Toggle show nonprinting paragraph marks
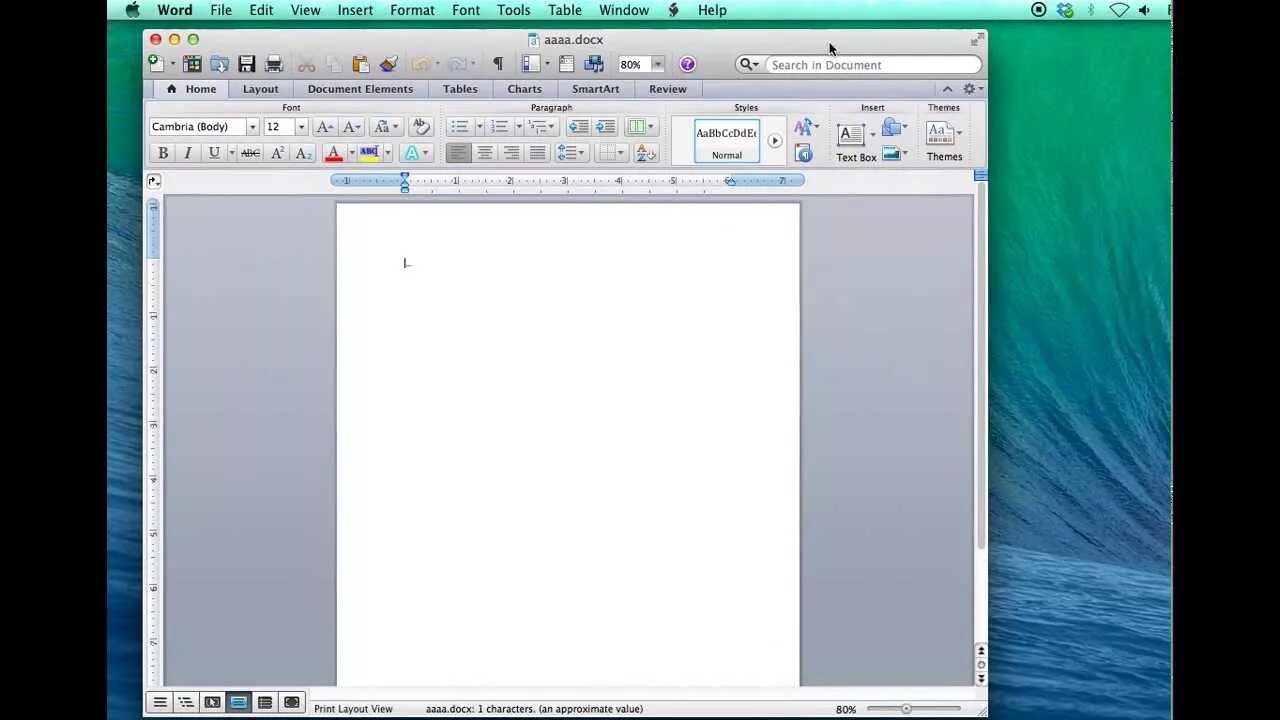 coord(498,64)
